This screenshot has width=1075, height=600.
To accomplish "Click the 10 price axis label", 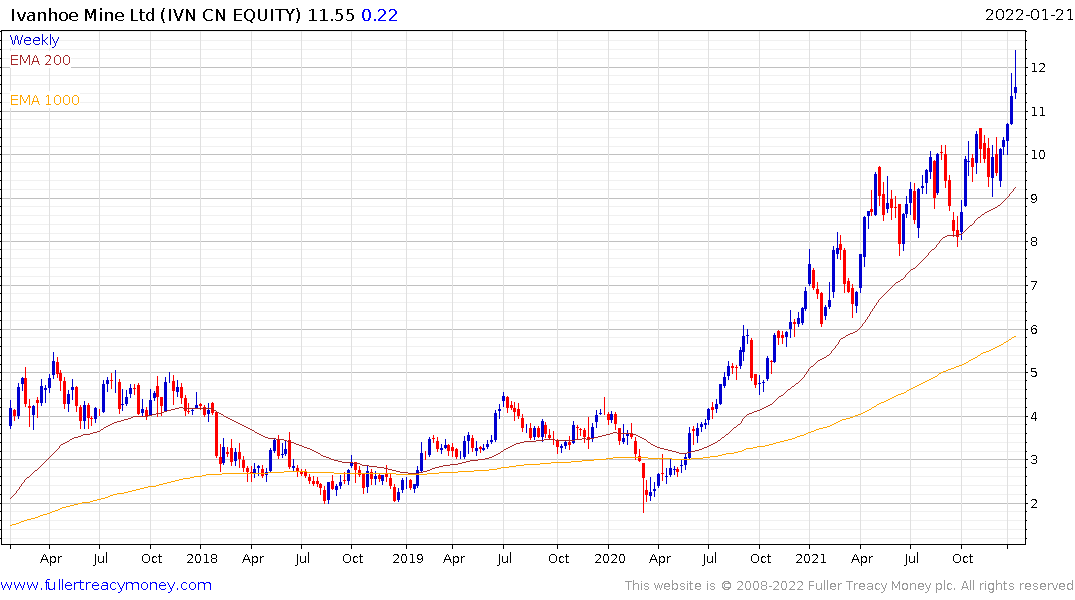I will click(1038, 154).
